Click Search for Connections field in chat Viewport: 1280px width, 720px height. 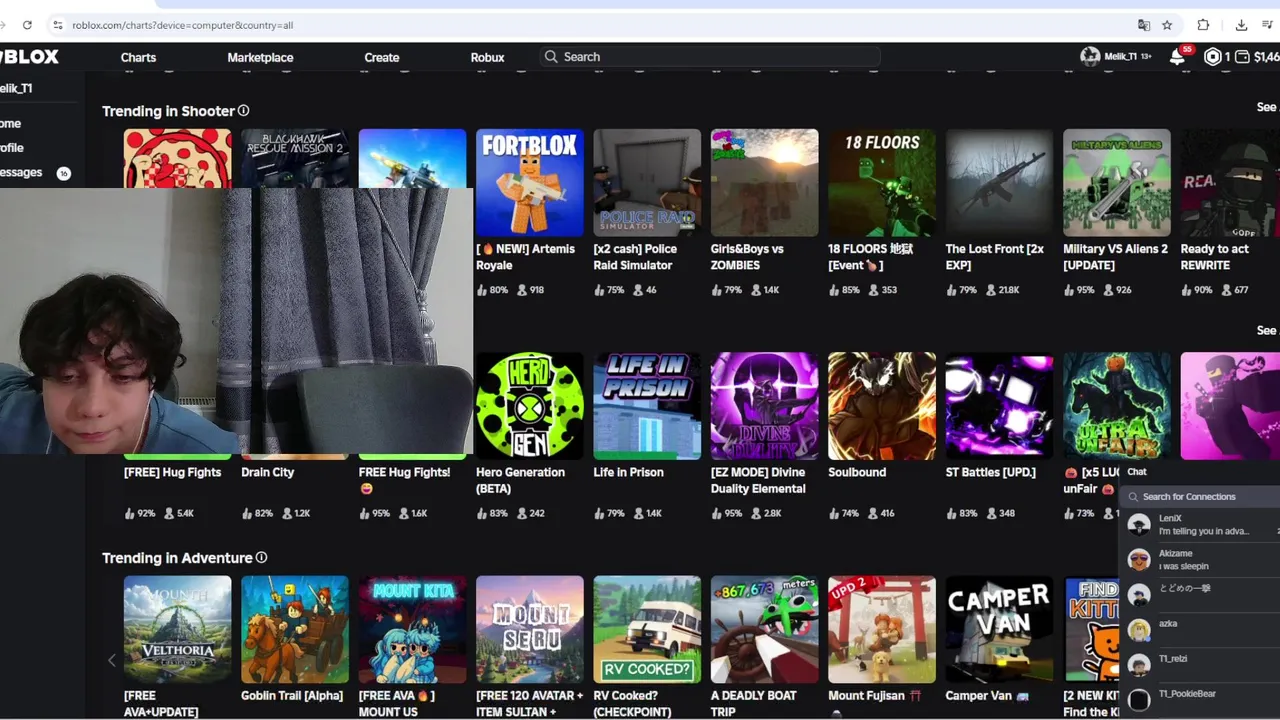tap(1200, 496)
